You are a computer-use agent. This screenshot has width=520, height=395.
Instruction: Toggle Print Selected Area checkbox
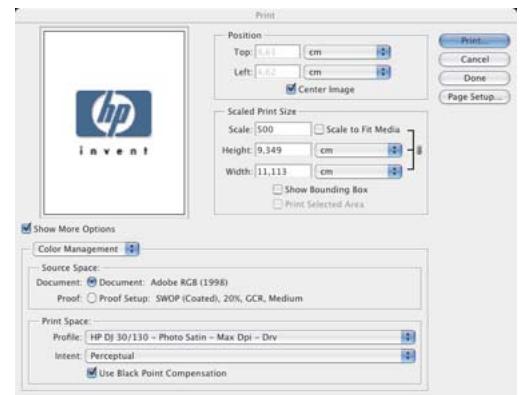[277, 204]
